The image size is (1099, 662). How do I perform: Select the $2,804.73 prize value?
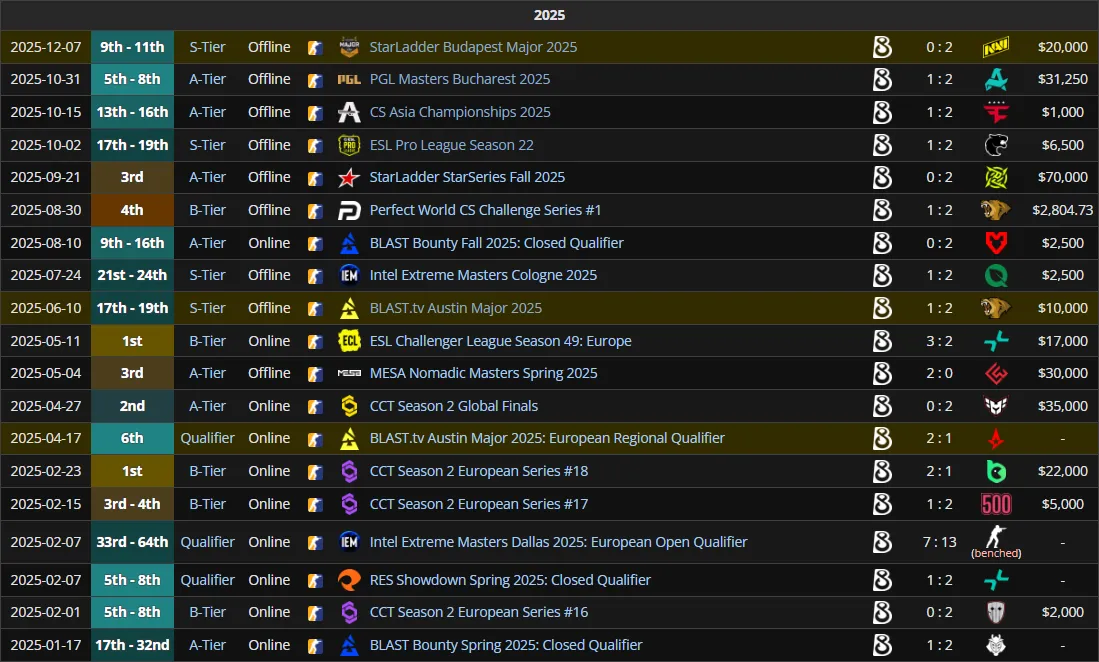[x=1063, y=210]
